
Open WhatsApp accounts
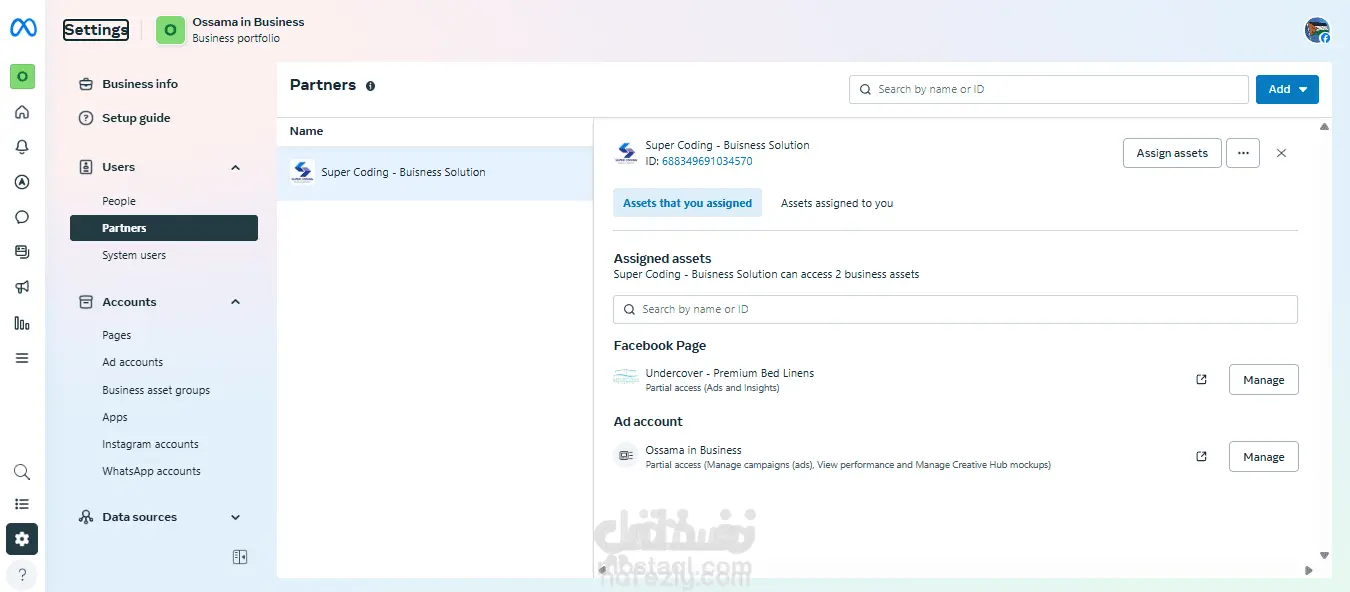[x=151, y=471]
